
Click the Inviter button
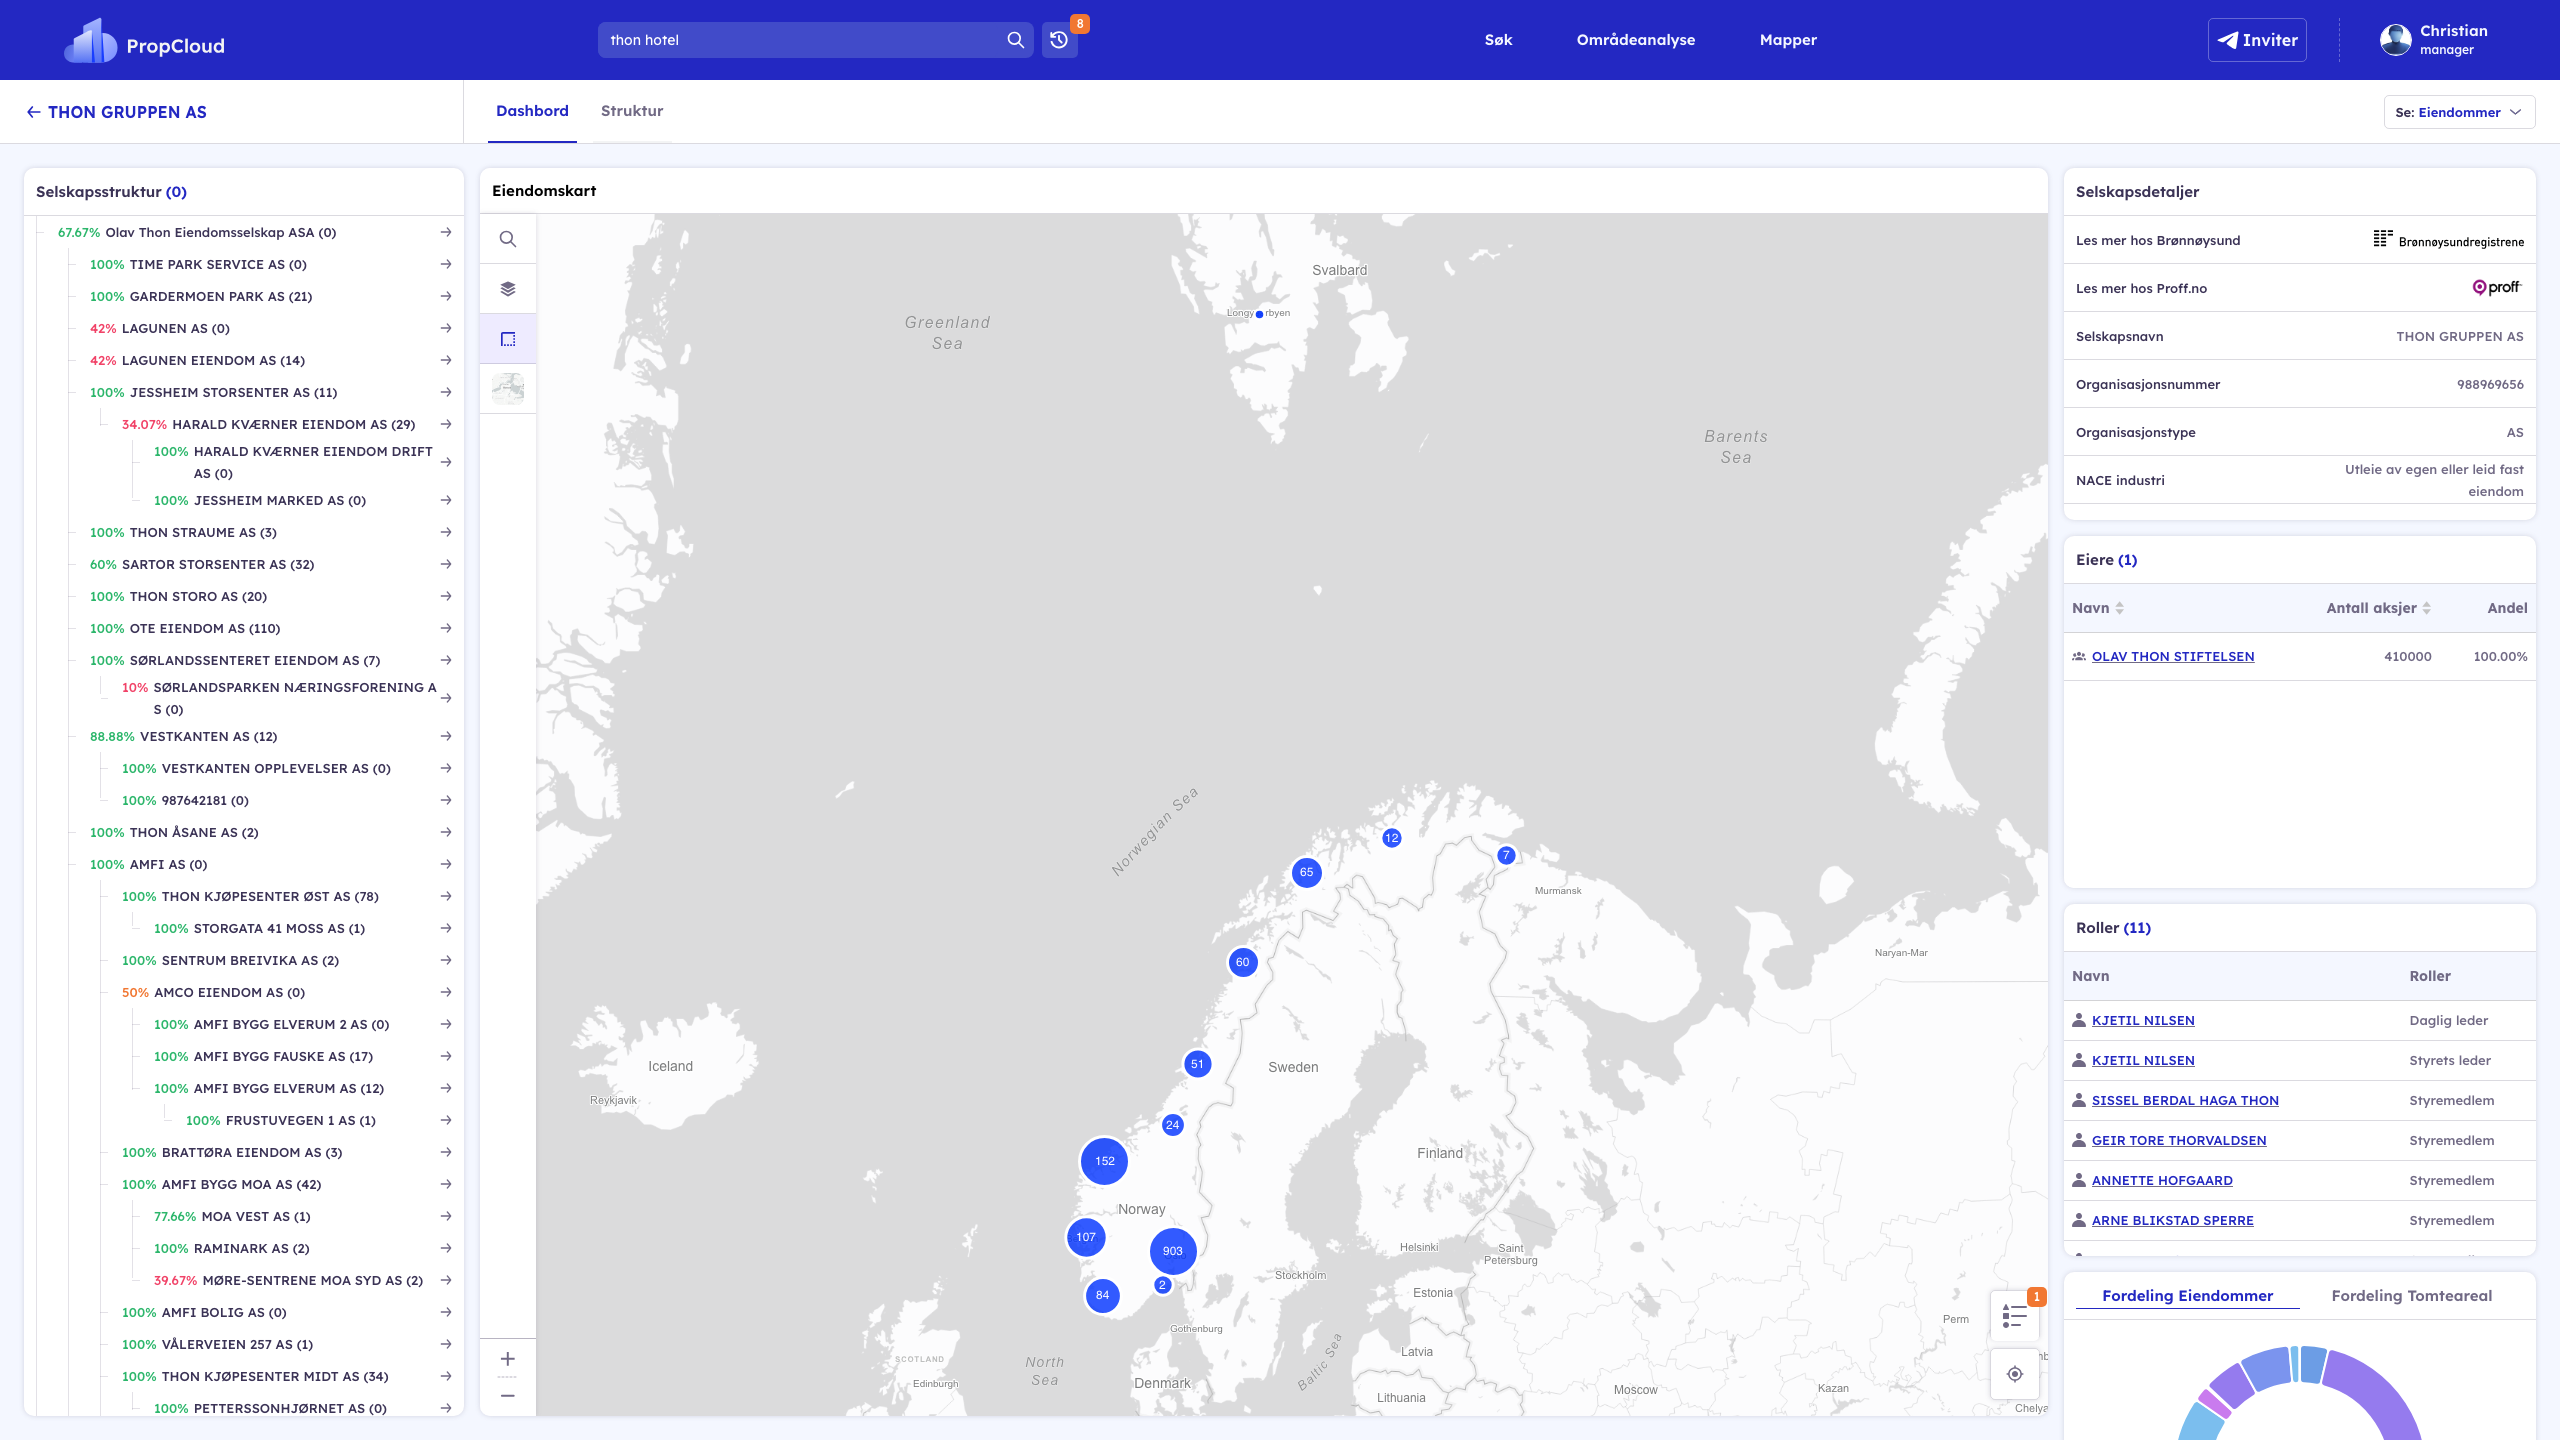point(2257,40)
